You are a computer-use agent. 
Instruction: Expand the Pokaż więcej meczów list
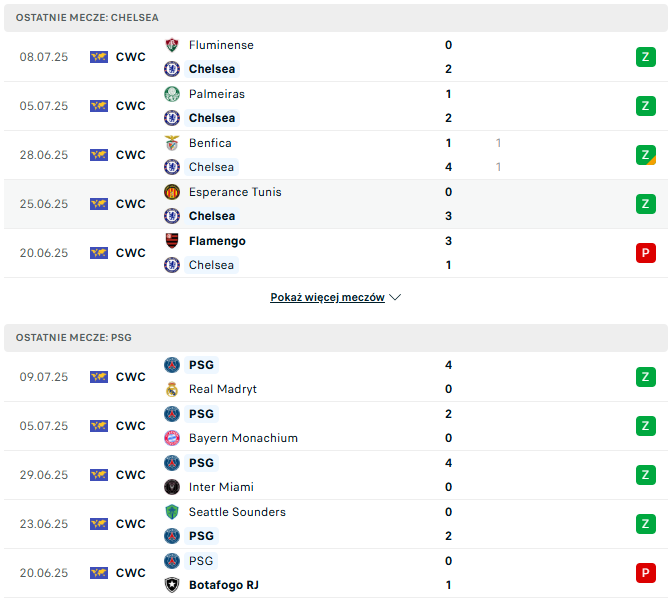(x=327, y=297)
